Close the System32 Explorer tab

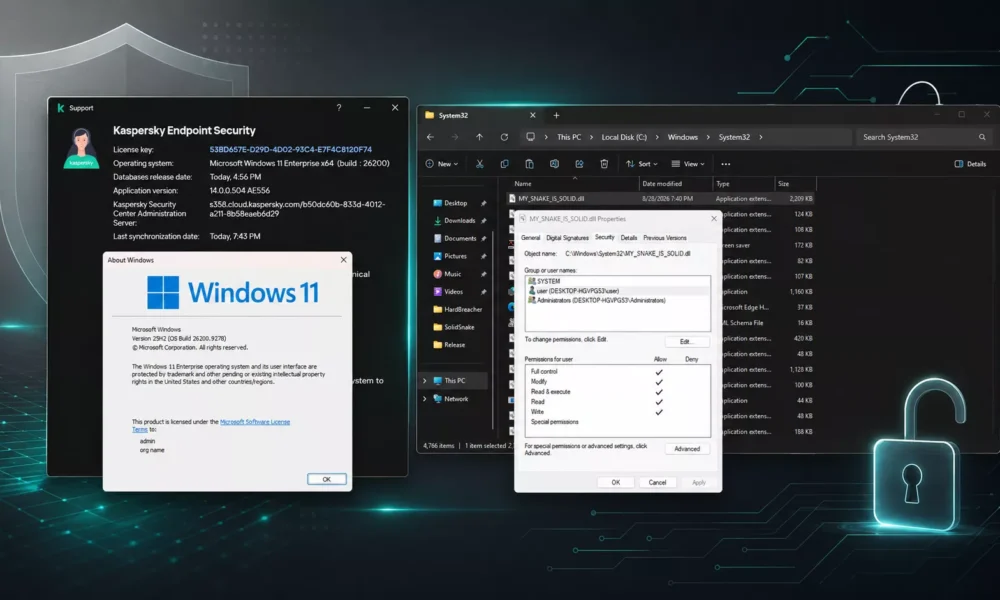[x=533, y=115]
